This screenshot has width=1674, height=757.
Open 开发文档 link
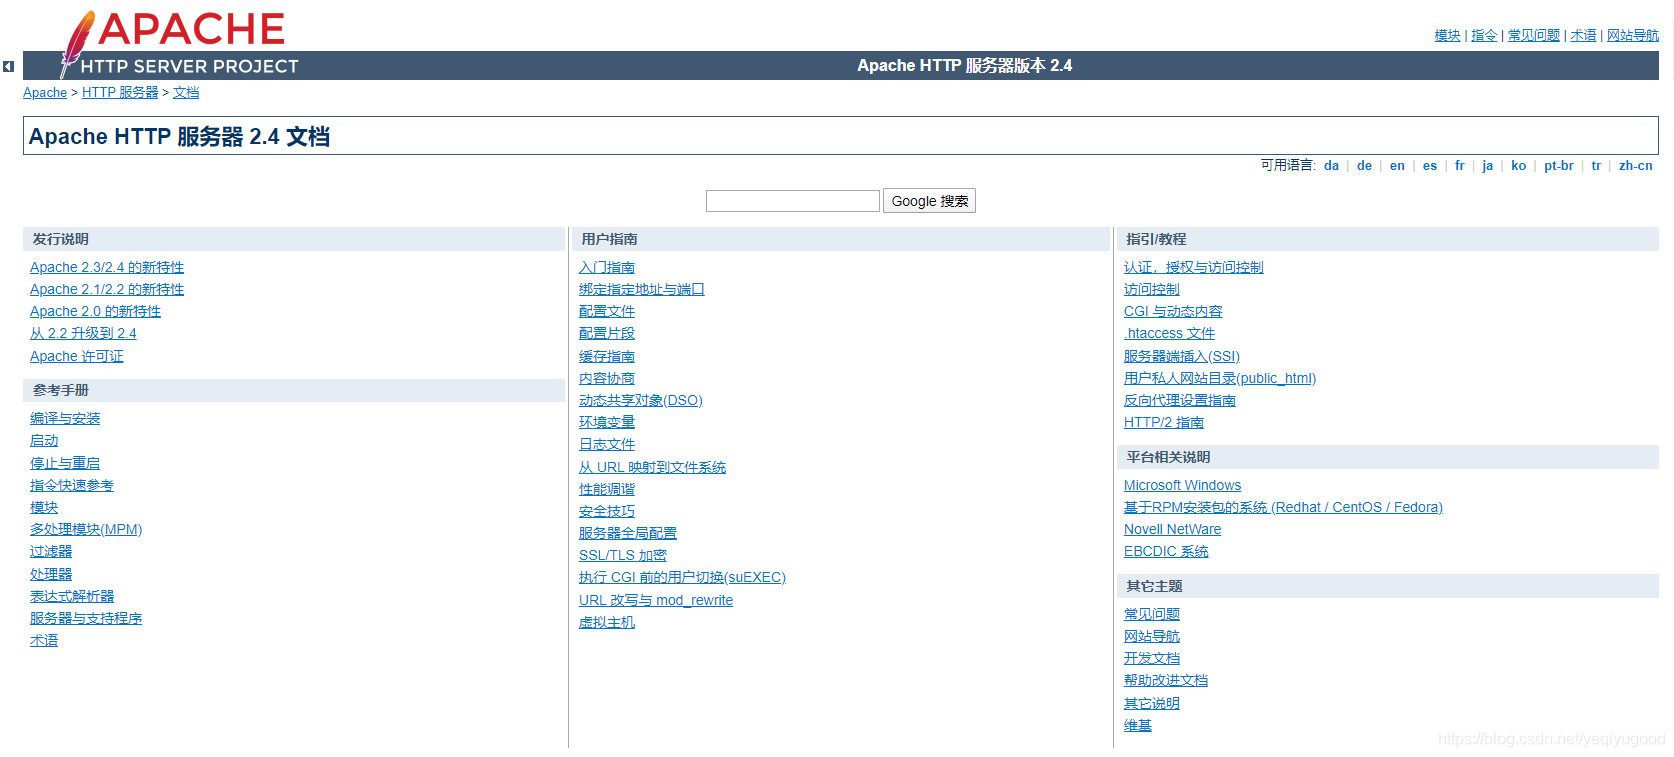click(x=1152, y=658)
